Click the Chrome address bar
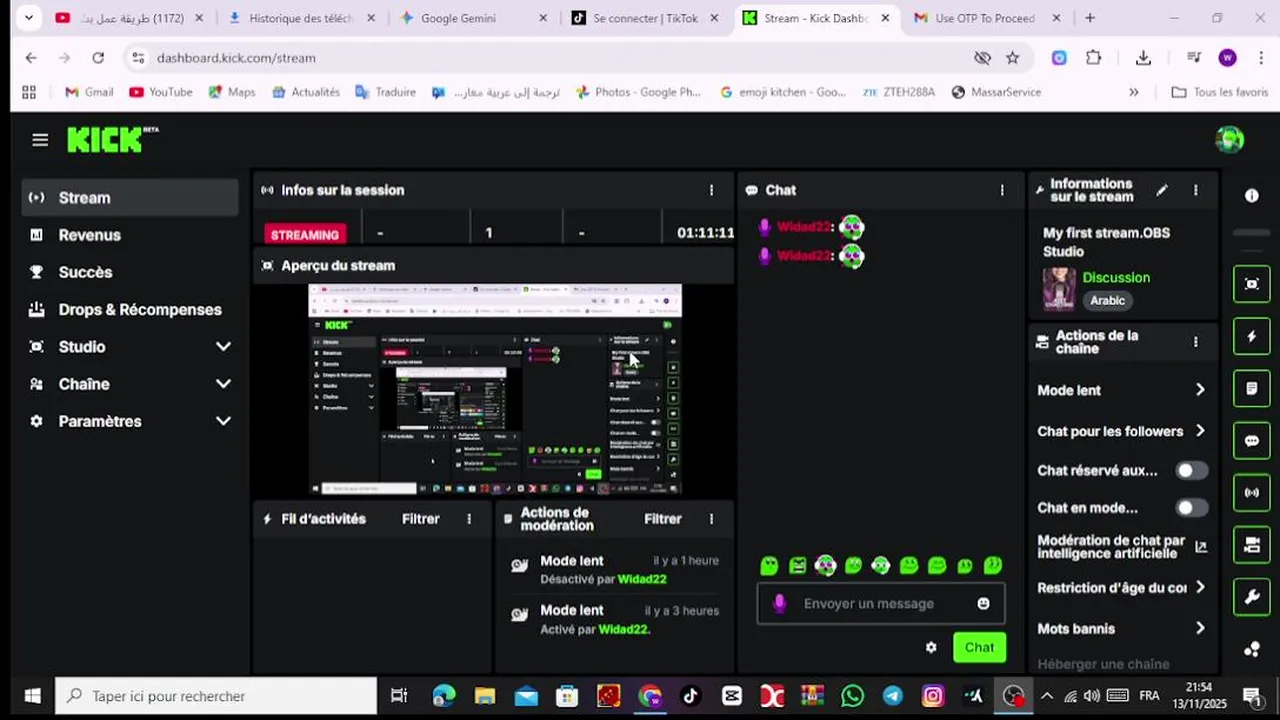 pyautogui.click(x=560, y=58)
